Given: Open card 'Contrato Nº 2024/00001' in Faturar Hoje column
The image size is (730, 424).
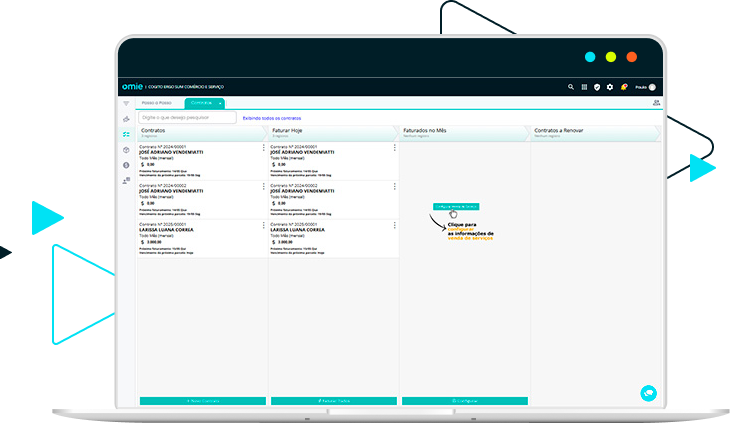Looking at the screenshot, I should pos(333,161).
